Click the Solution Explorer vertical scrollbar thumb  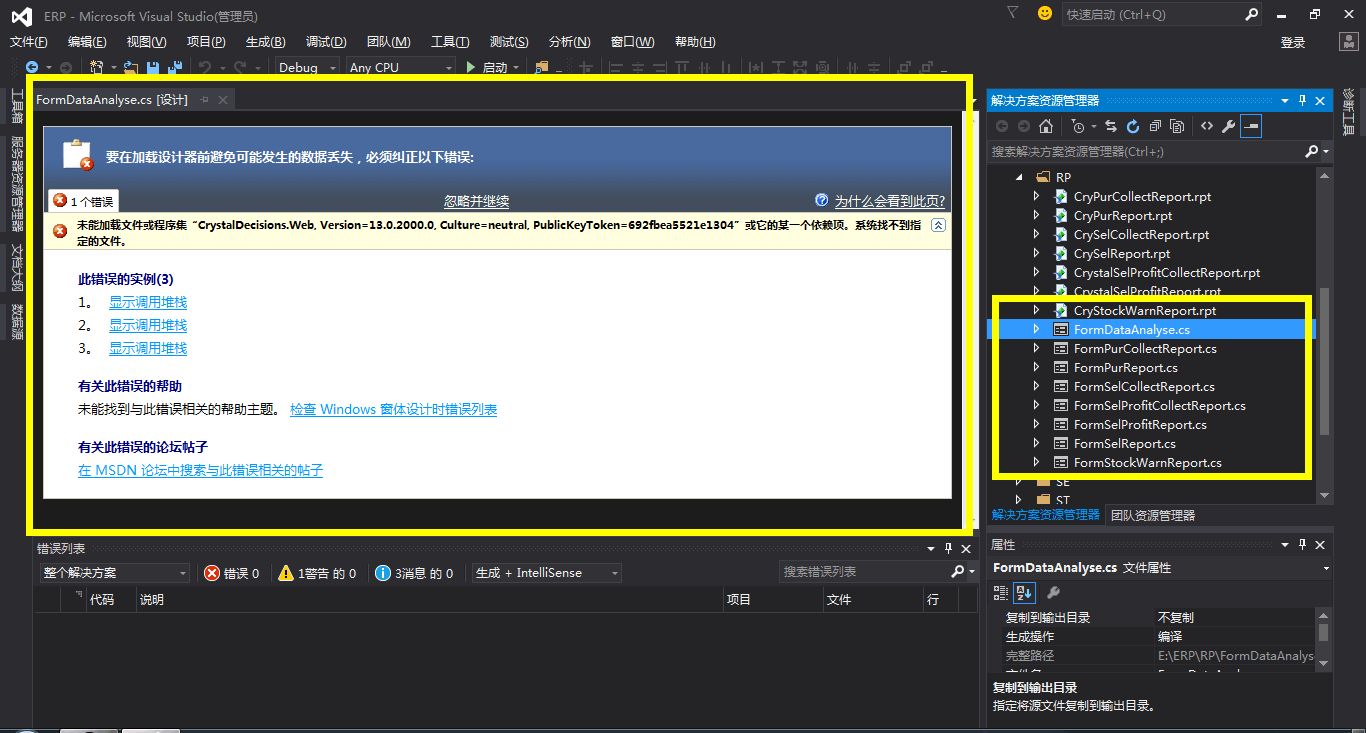[1325, 362]
